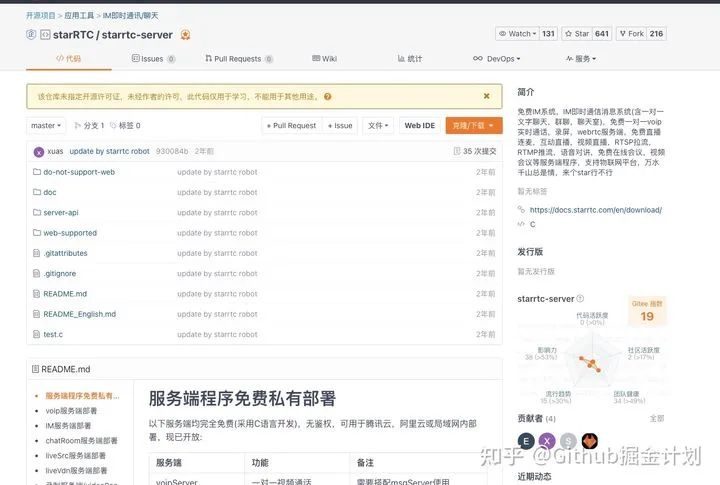
Task: Click the code repository icon before starRTC
Action: (45, 34)
